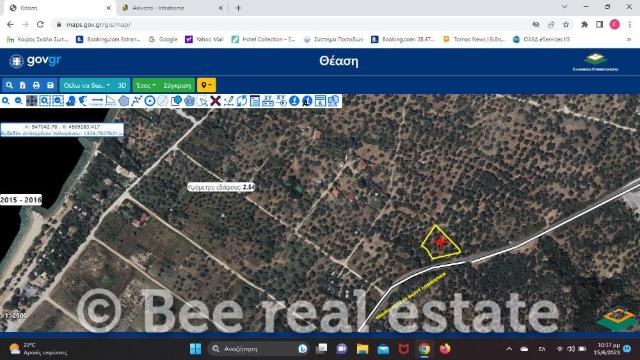
Task: Select the draw circle tool
Action: click(x=150, y=101)
